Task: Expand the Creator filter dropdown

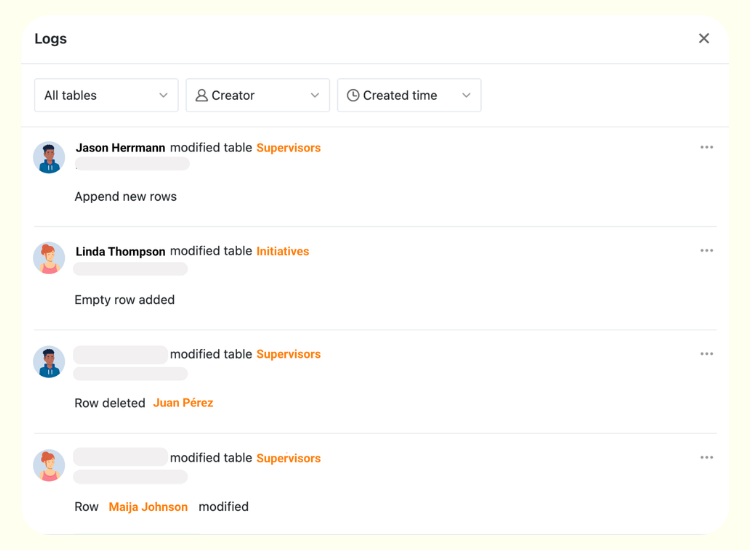Action: [x=257, y=95]
